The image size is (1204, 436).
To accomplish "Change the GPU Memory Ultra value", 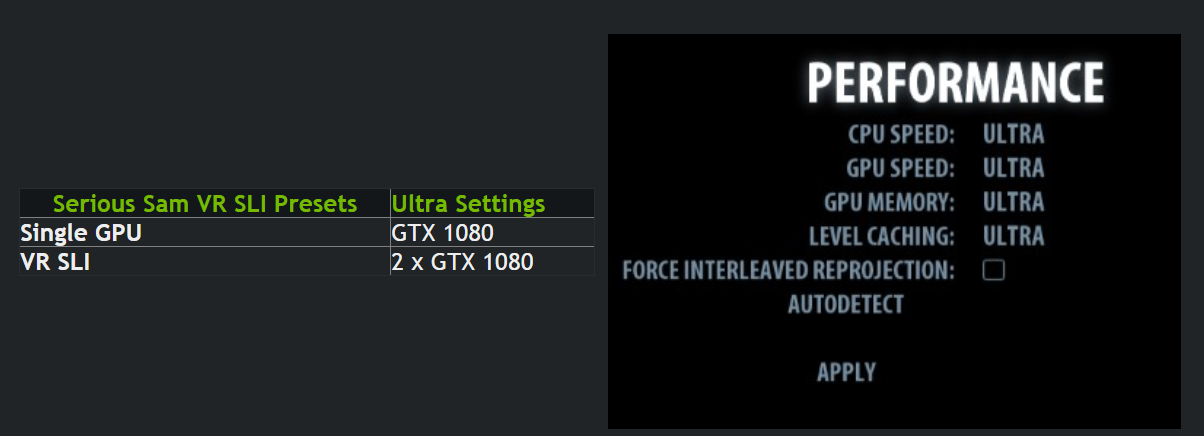I will tap(1013, 202).
